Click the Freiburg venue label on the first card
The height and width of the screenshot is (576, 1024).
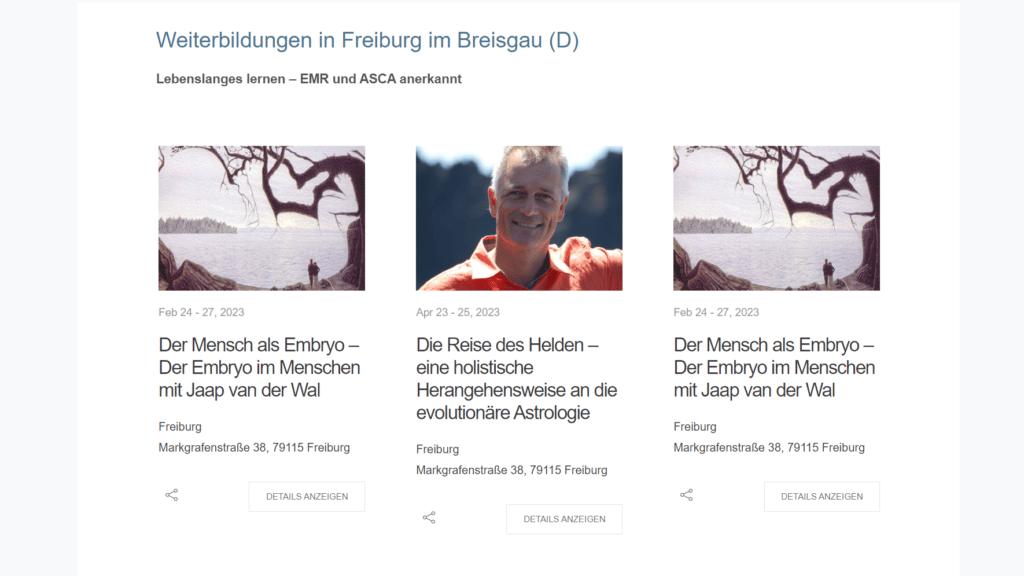180,426
